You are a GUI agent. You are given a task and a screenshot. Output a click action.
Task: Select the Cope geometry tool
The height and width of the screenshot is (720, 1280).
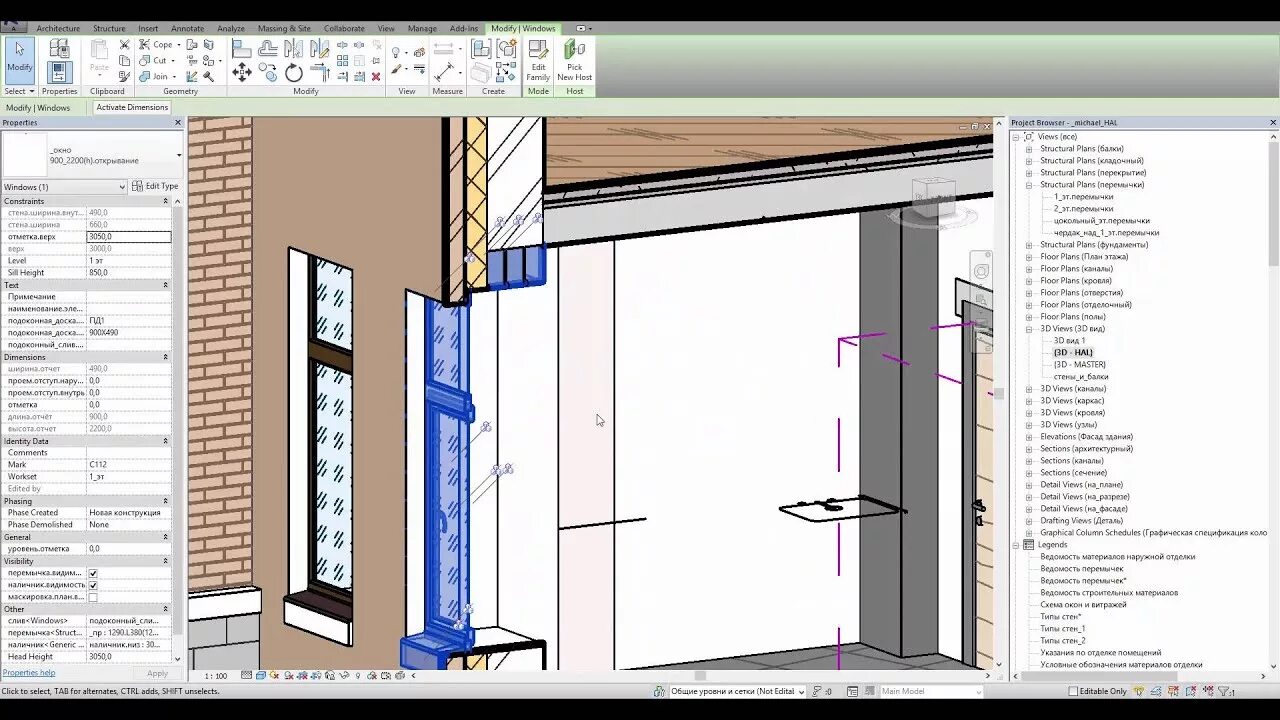pos(157,44)
